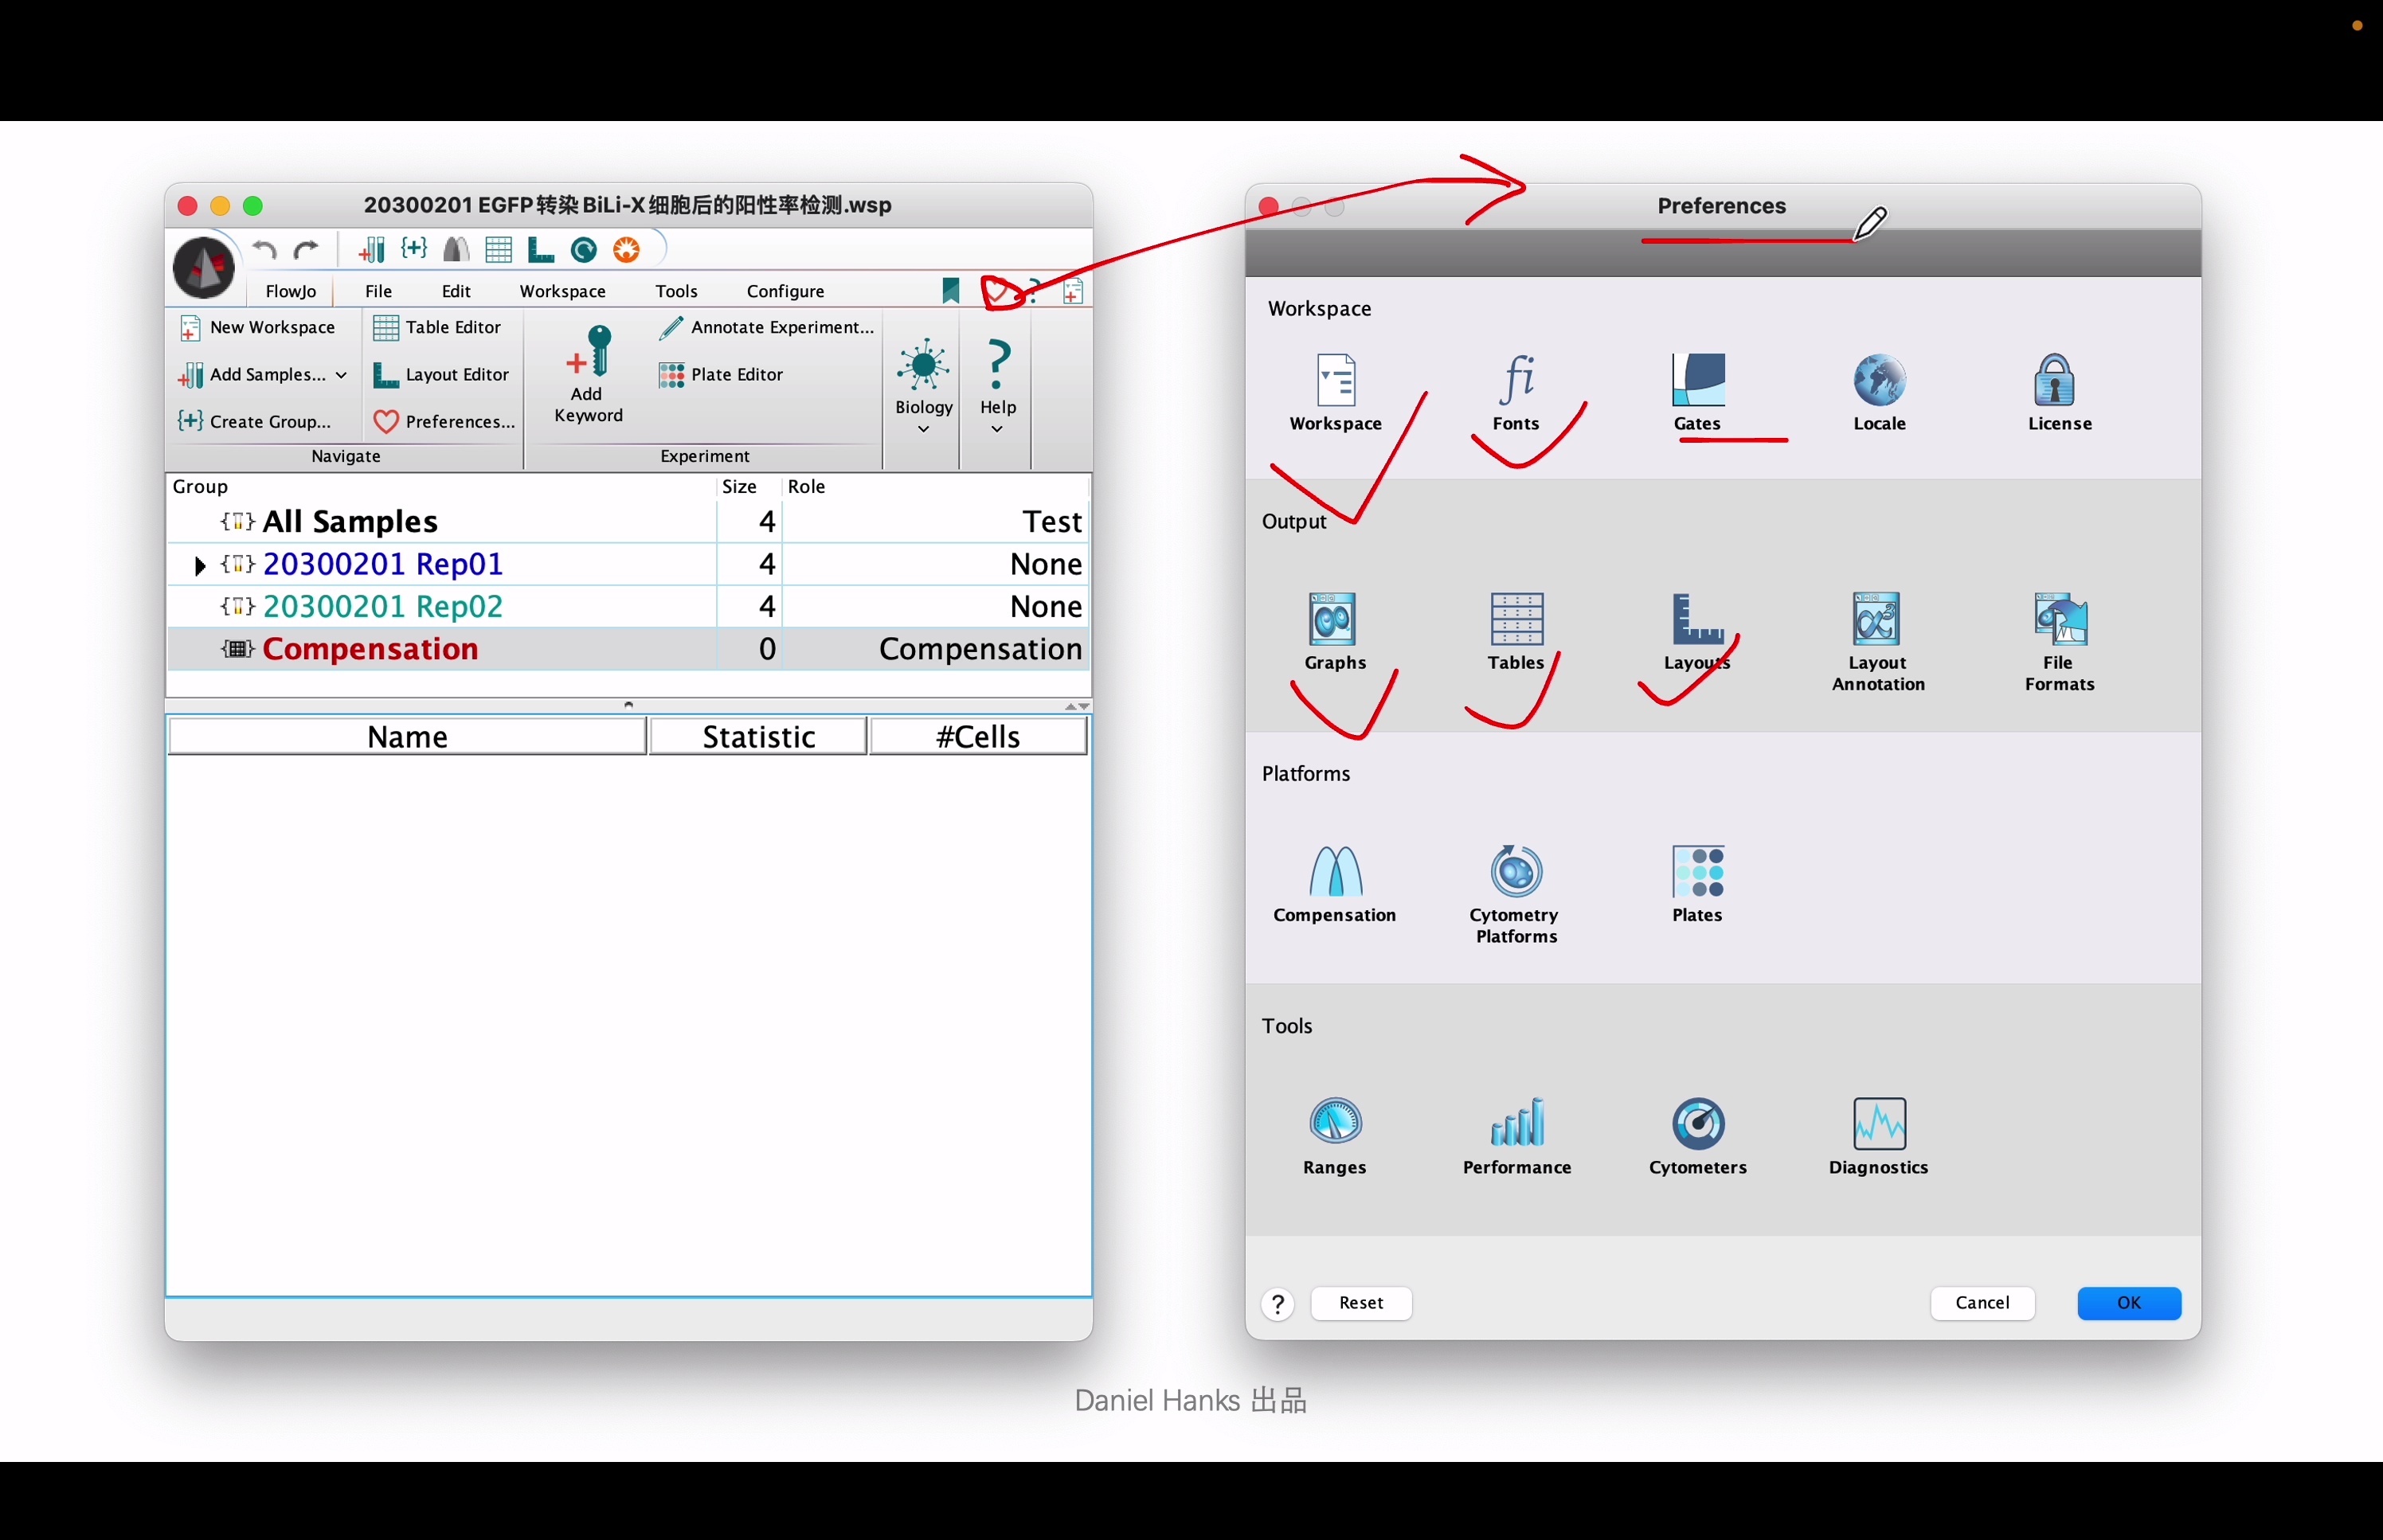Open Cytometry Platforms preferences
The width and height of the screenshot is (2383, 1540).
coord(1516,872)
